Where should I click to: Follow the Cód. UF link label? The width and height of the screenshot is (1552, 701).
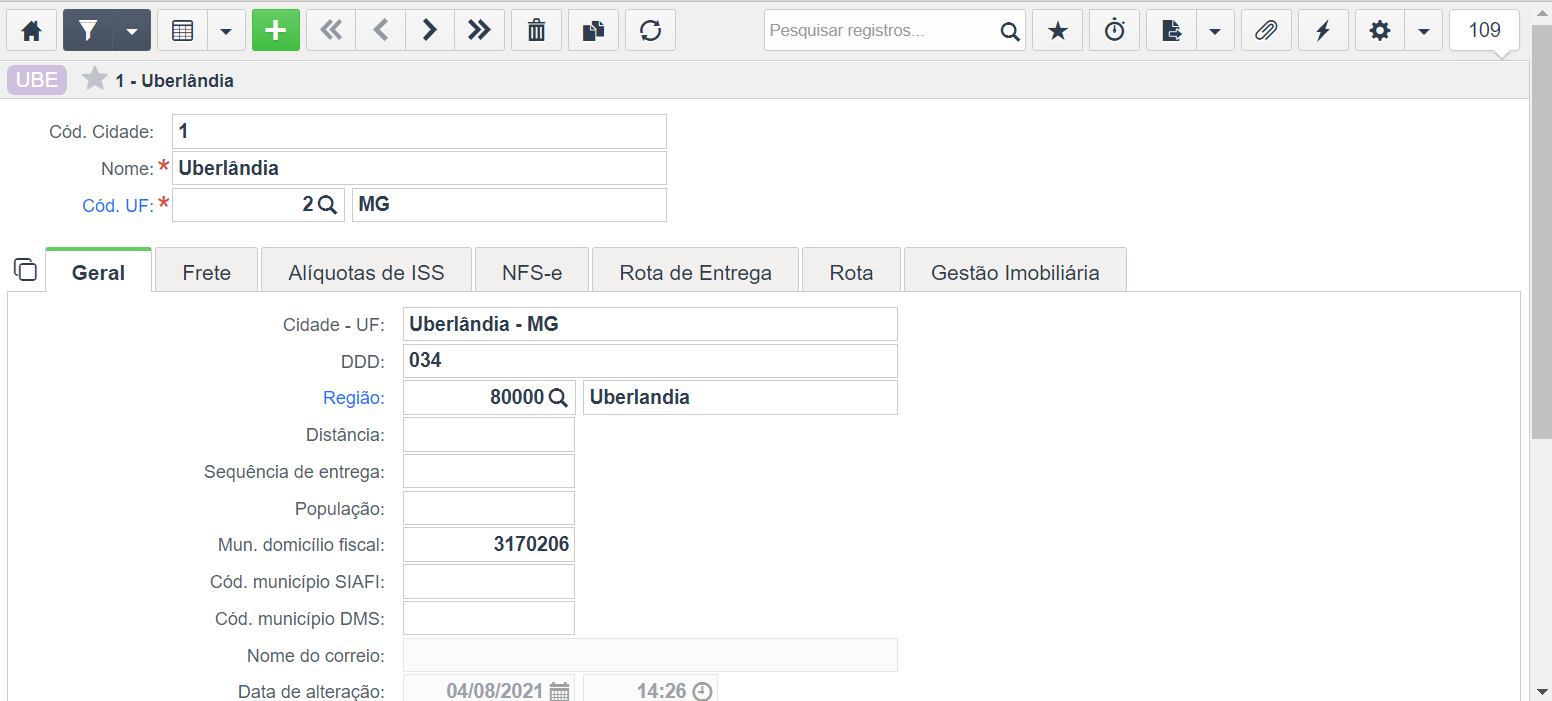117,205
